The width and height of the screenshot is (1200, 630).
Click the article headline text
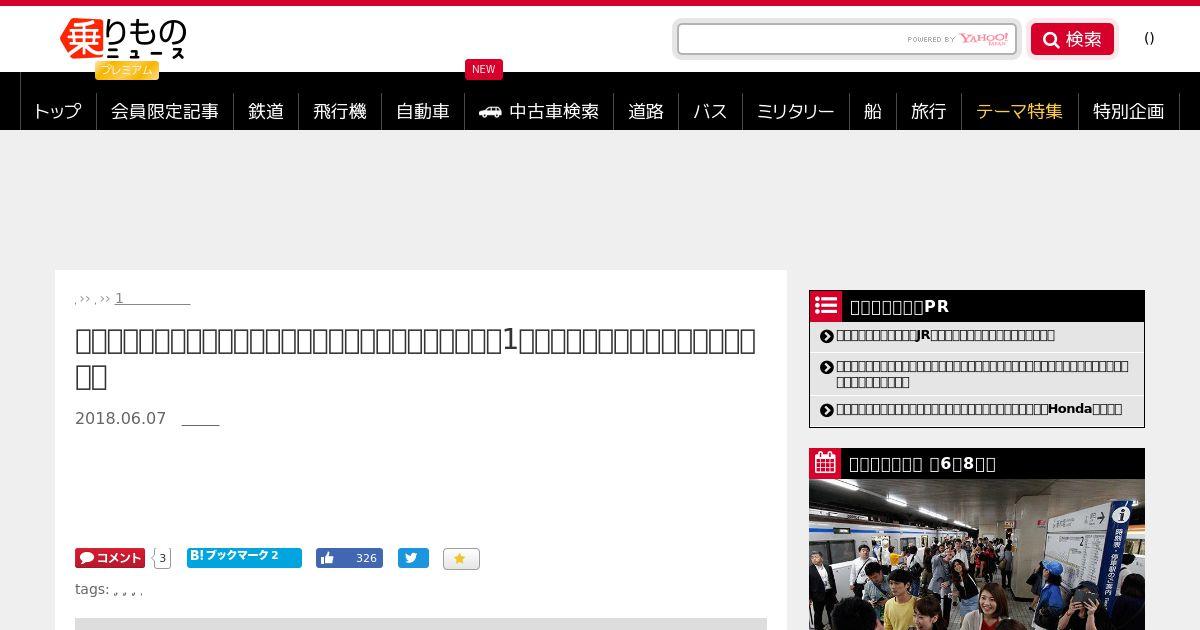point(415,357)
